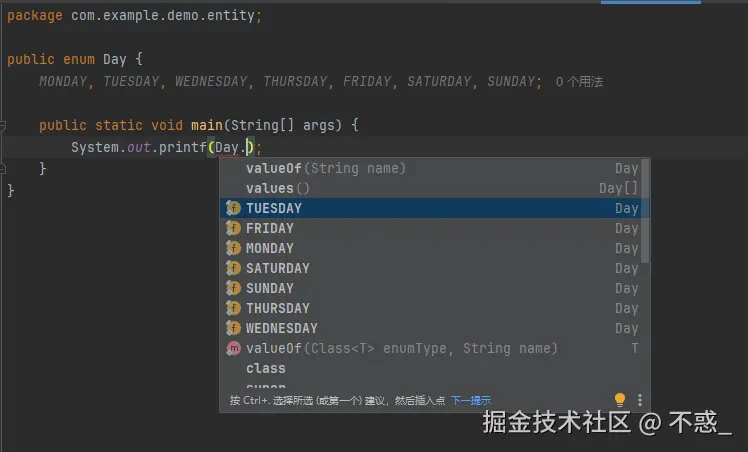Screen dimensions: 748x452
Task: Click the MONDAY constant in enum declaration
Action: point(63,82)
